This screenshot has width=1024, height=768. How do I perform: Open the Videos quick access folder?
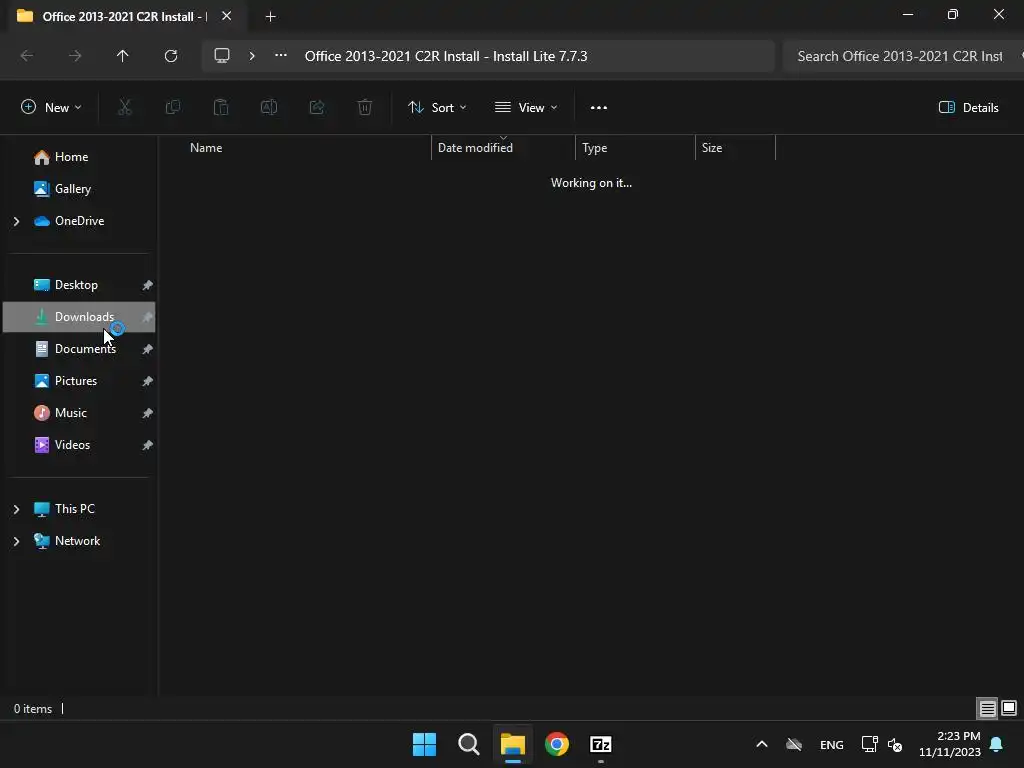tap(78, 445)
